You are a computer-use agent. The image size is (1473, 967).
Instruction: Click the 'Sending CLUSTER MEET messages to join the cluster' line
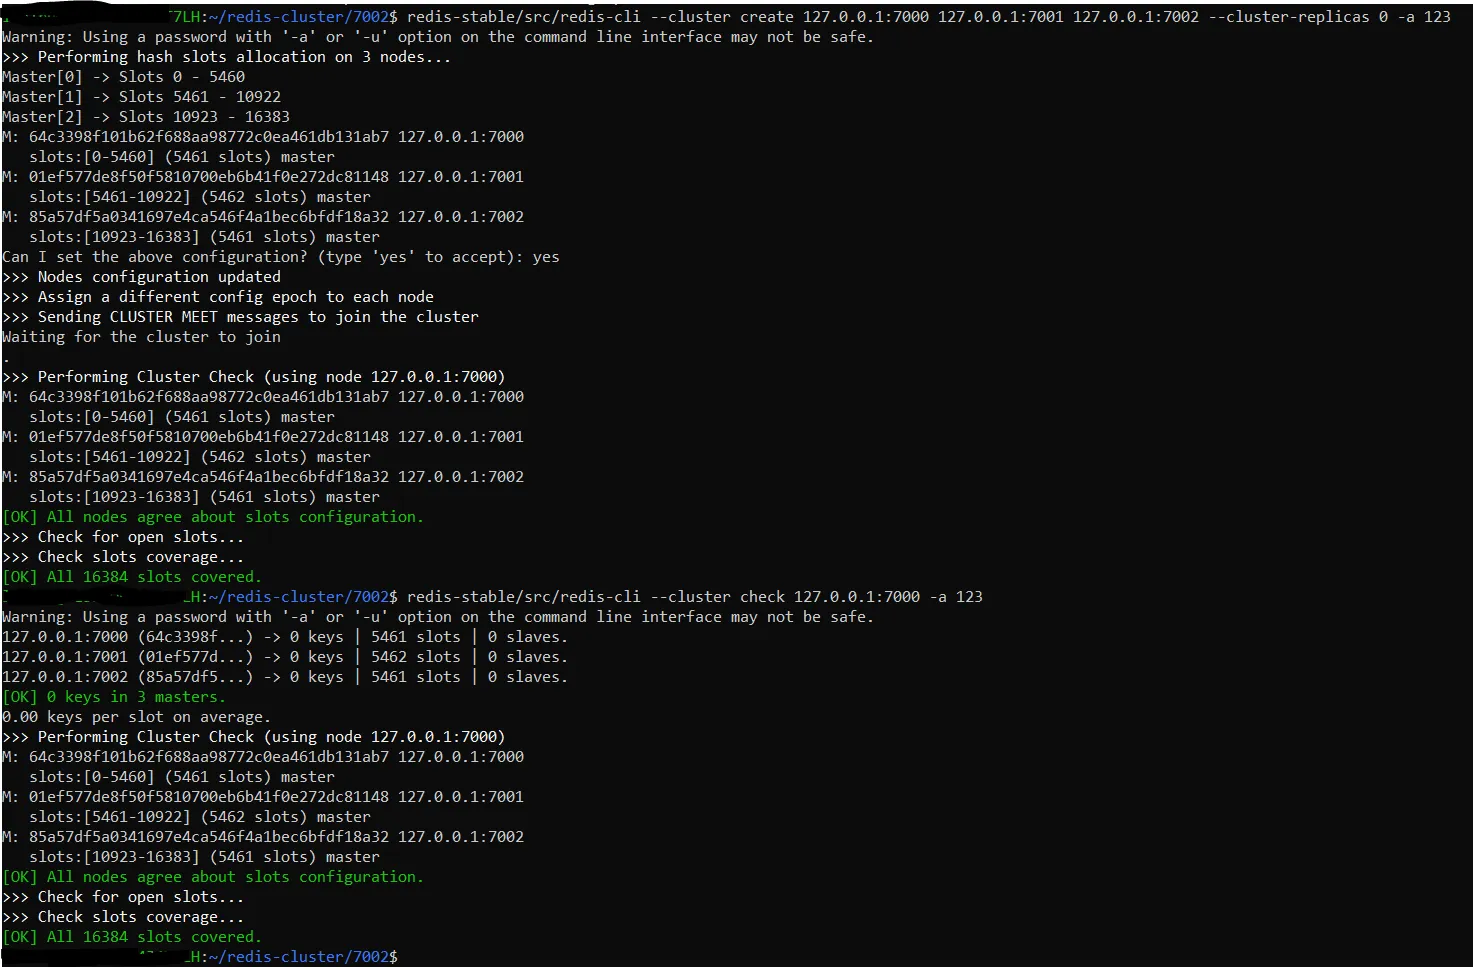240,317
